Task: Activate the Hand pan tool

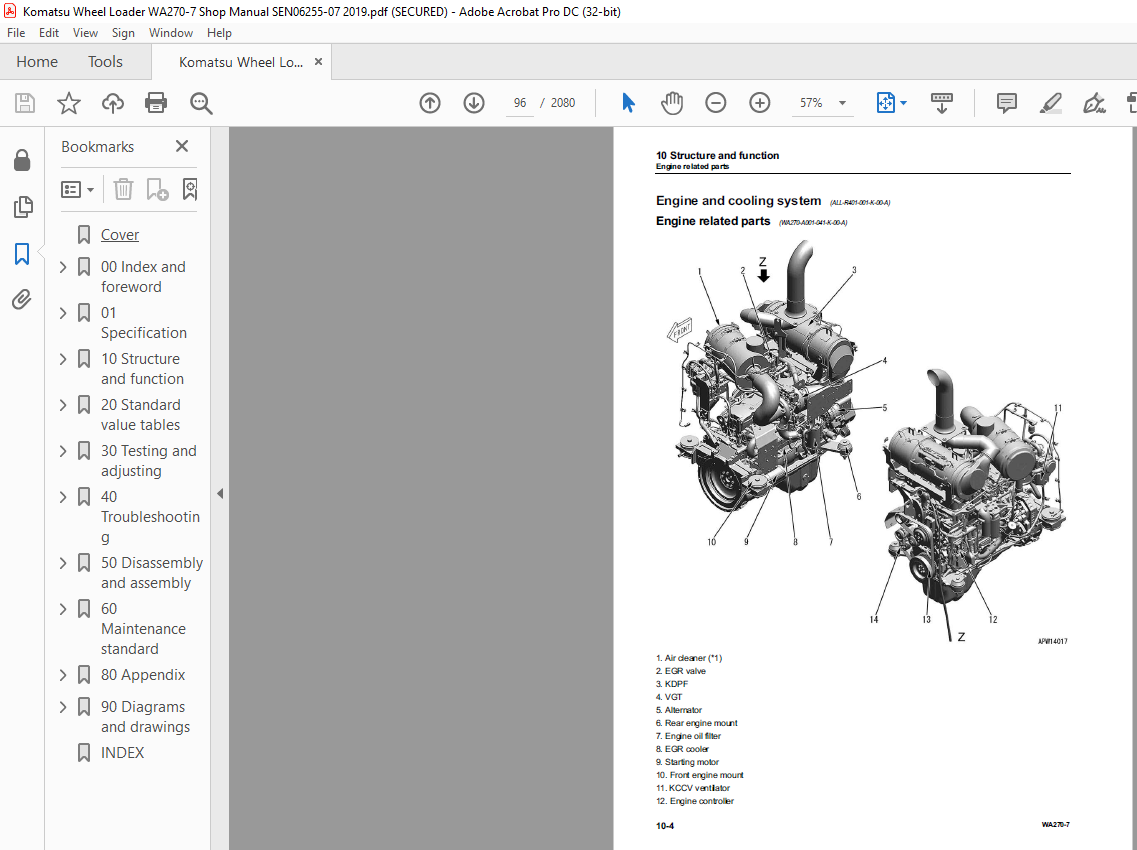Action: click(x=672, y=103)
